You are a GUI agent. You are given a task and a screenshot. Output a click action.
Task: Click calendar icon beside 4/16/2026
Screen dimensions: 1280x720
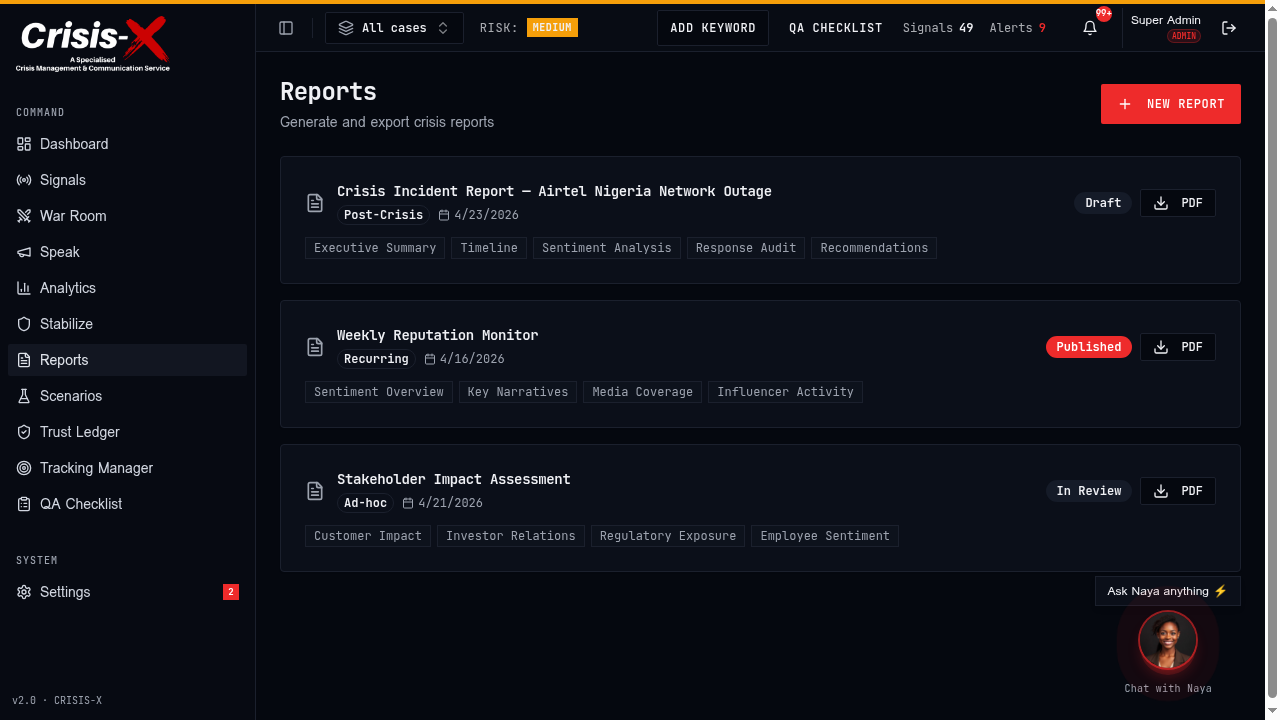tap(430, 359)
